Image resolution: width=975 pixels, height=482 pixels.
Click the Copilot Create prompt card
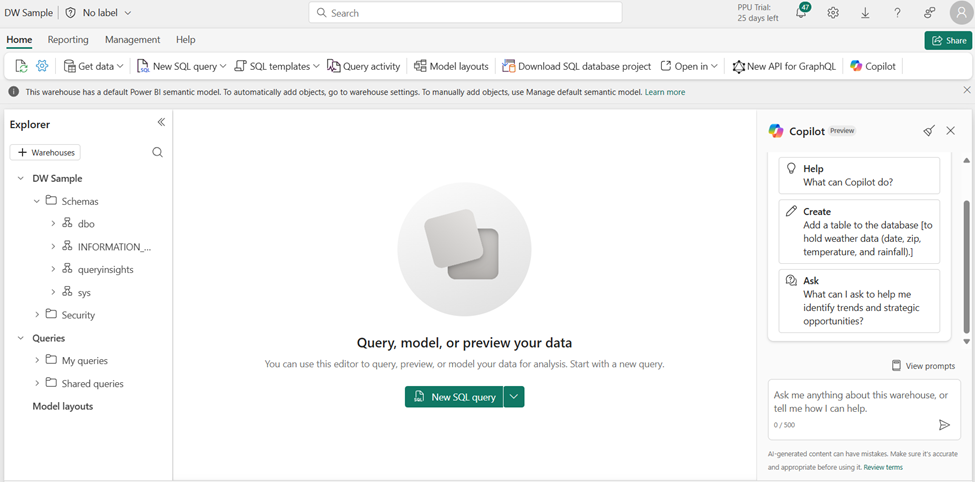point(859,231)
